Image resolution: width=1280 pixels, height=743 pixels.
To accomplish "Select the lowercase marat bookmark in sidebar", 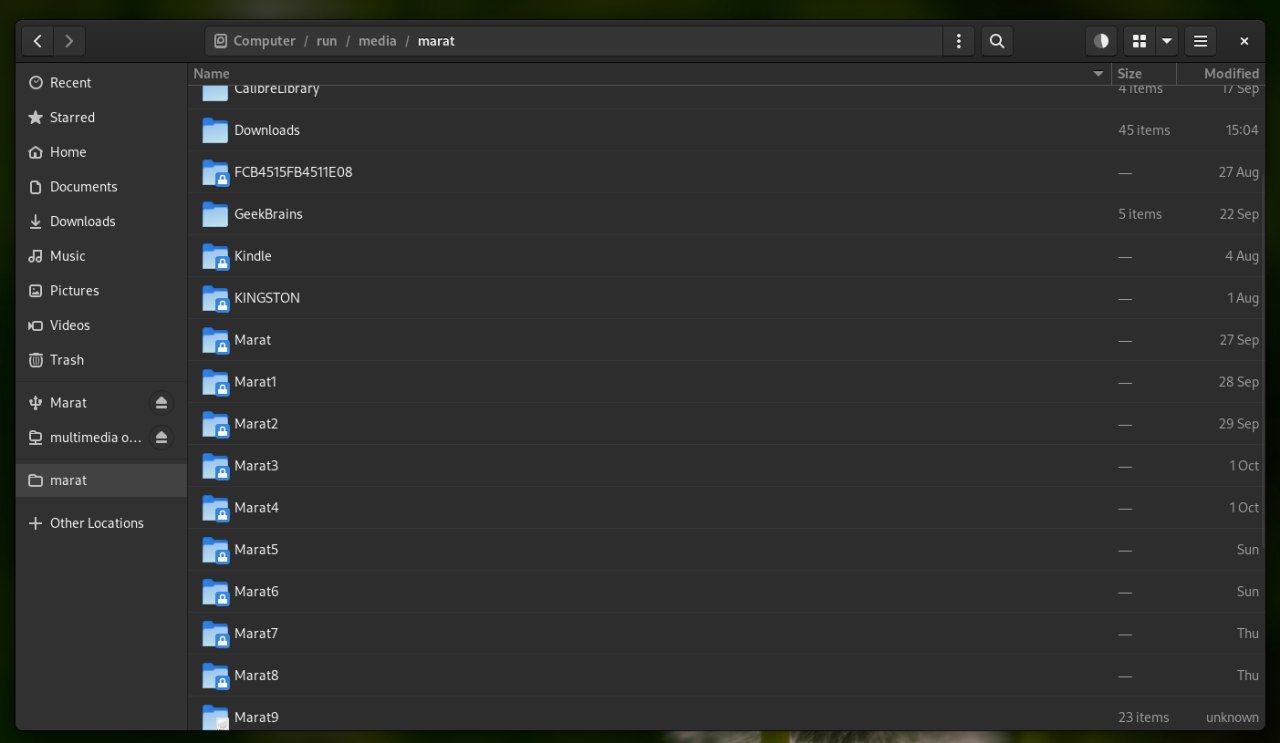I will [x=101, y=480].
